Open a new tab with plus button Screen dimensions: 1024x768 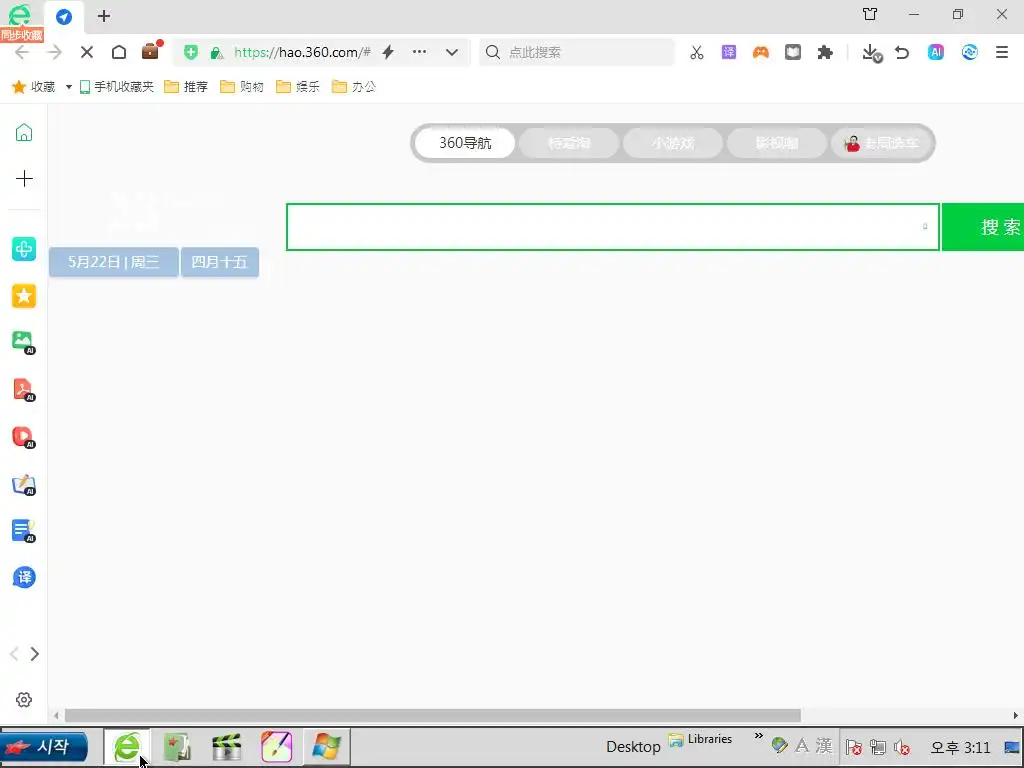[x=104, y=16]
